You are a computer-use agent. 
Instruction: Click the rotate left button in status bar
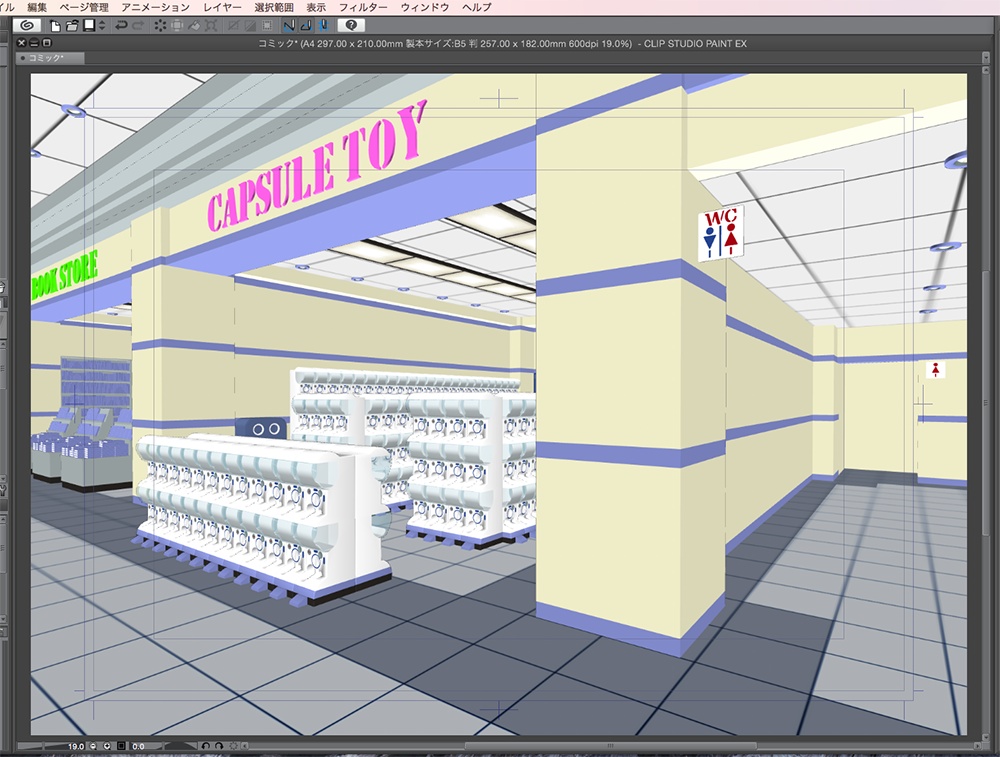(206, 746)
